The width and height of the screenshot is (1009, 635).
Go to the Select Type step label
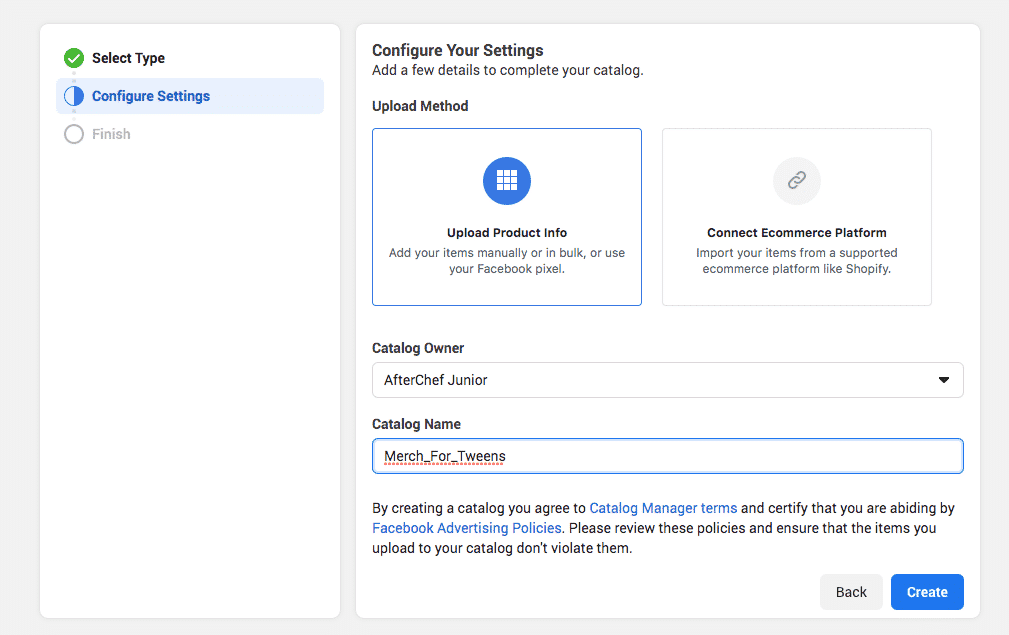click(128, 58)
